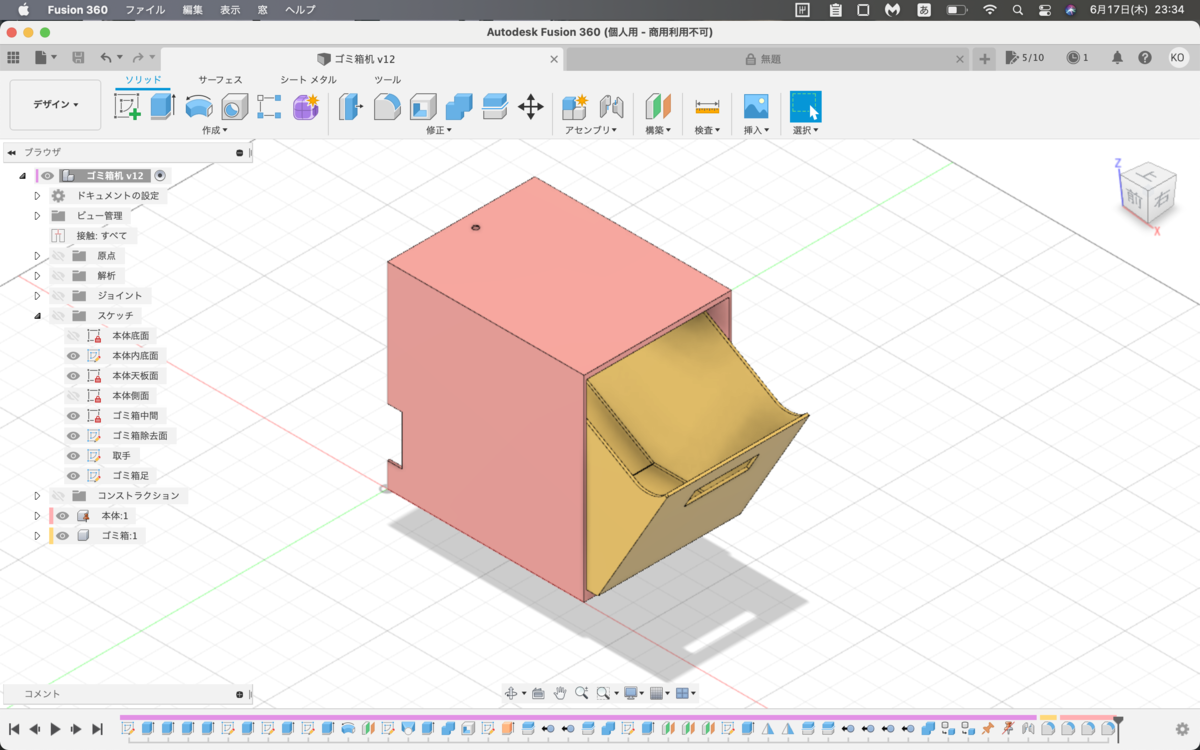Open 作成 dropdown menu
Viewport: 1200px width, 750px height.
(x=215, y=130)
